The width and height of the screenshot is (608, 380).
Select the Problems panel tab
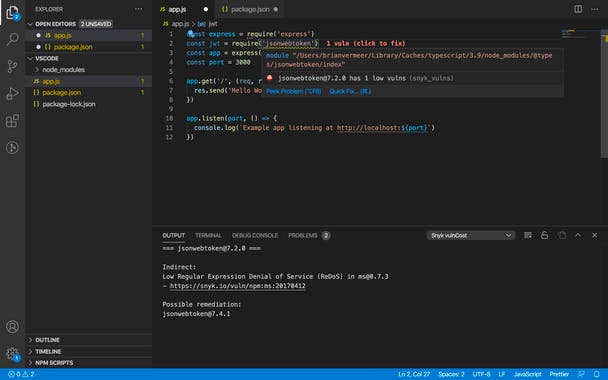tap(309, 235)
